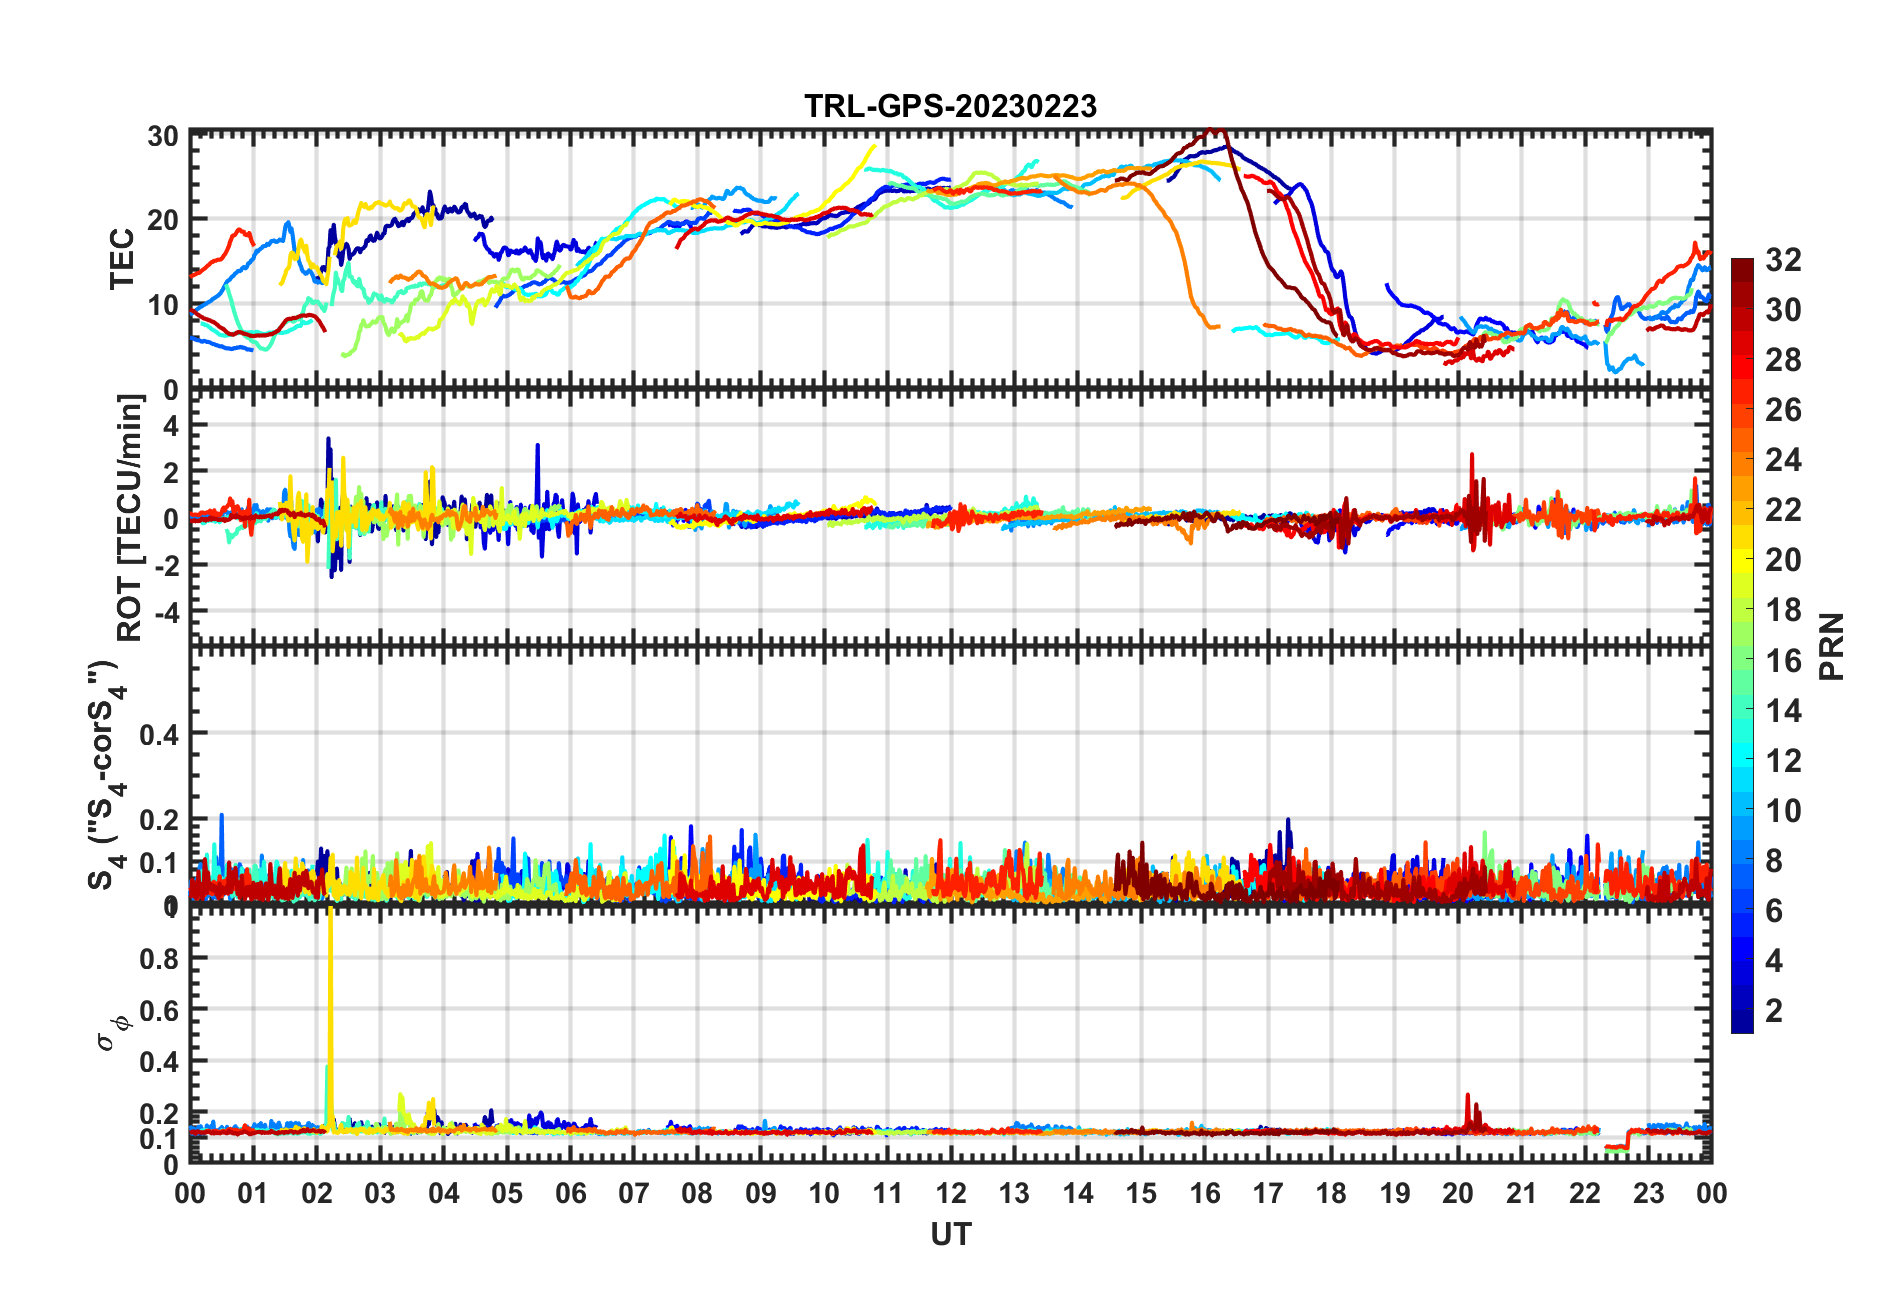Click x-axis tick label 12

click(951, 1193)
